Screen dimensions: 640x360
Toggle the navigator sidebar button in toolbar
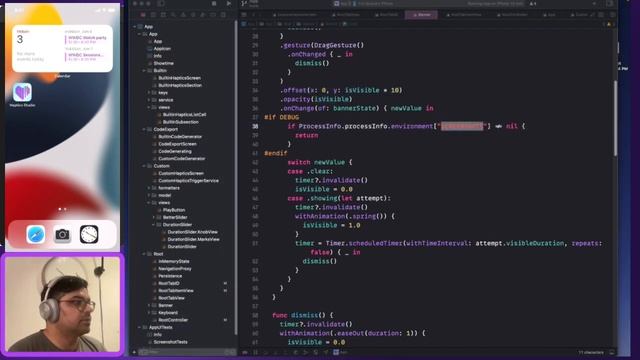(x=161, y=3)
